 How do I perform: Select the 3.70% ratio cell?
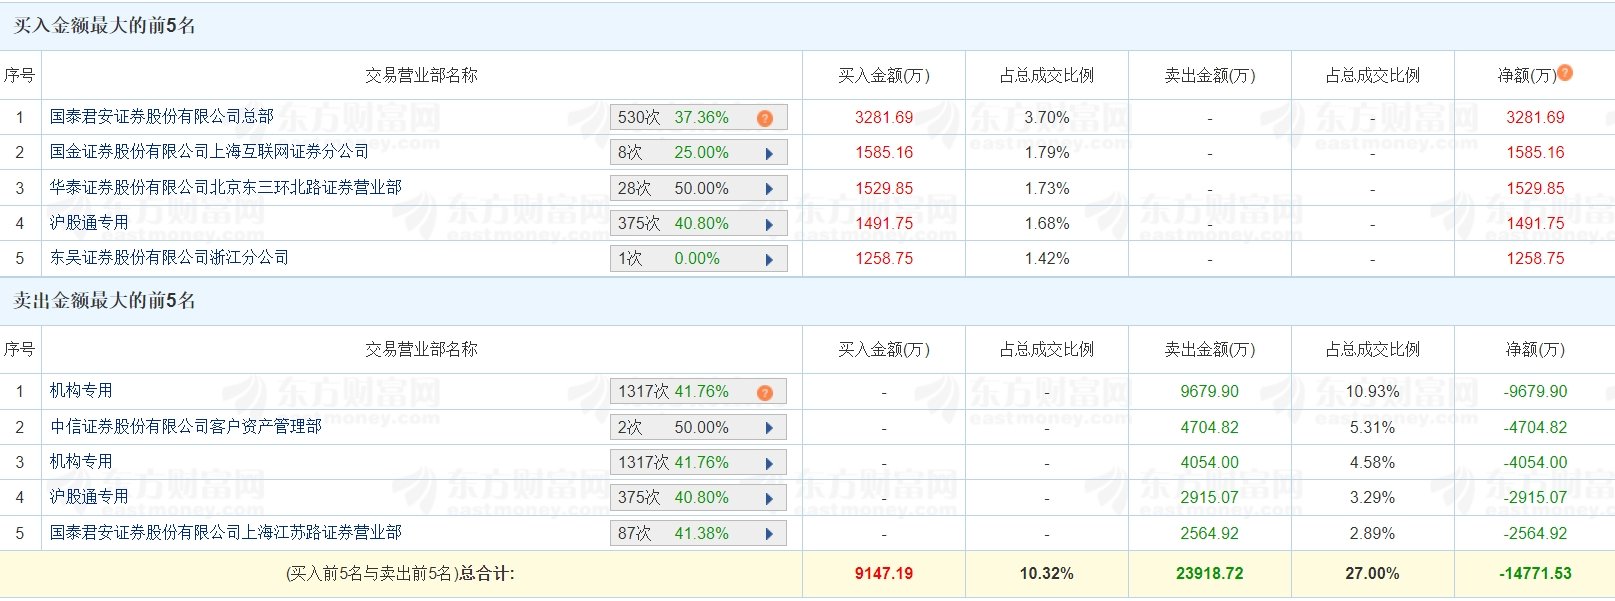1047,118
